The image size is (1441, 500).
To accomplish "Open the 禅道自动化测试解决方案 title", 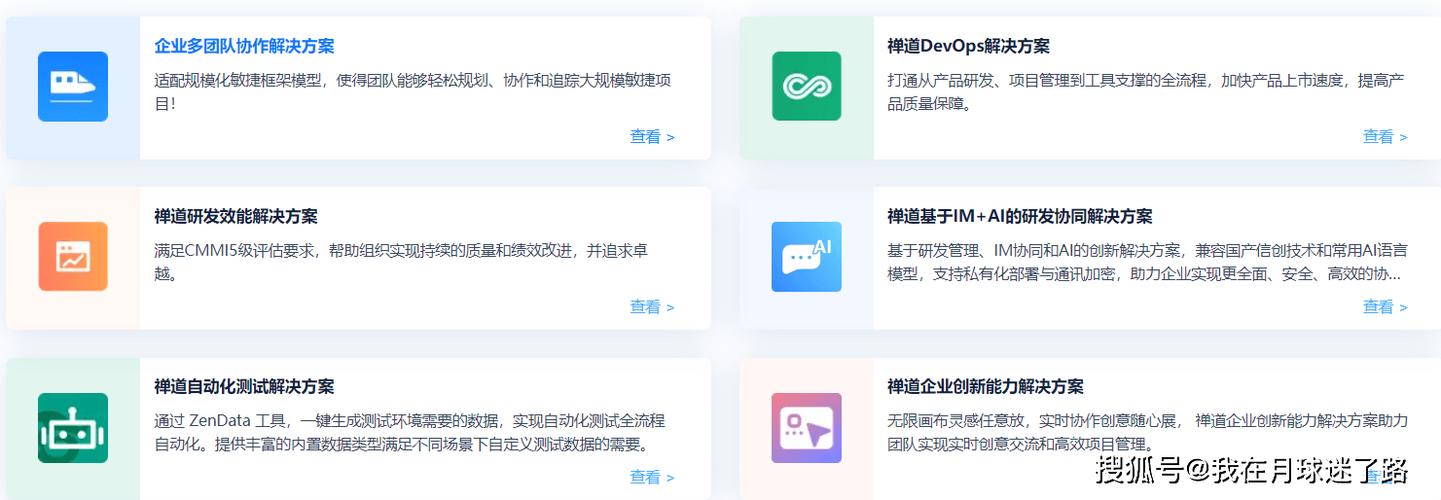I will [244, 386].
